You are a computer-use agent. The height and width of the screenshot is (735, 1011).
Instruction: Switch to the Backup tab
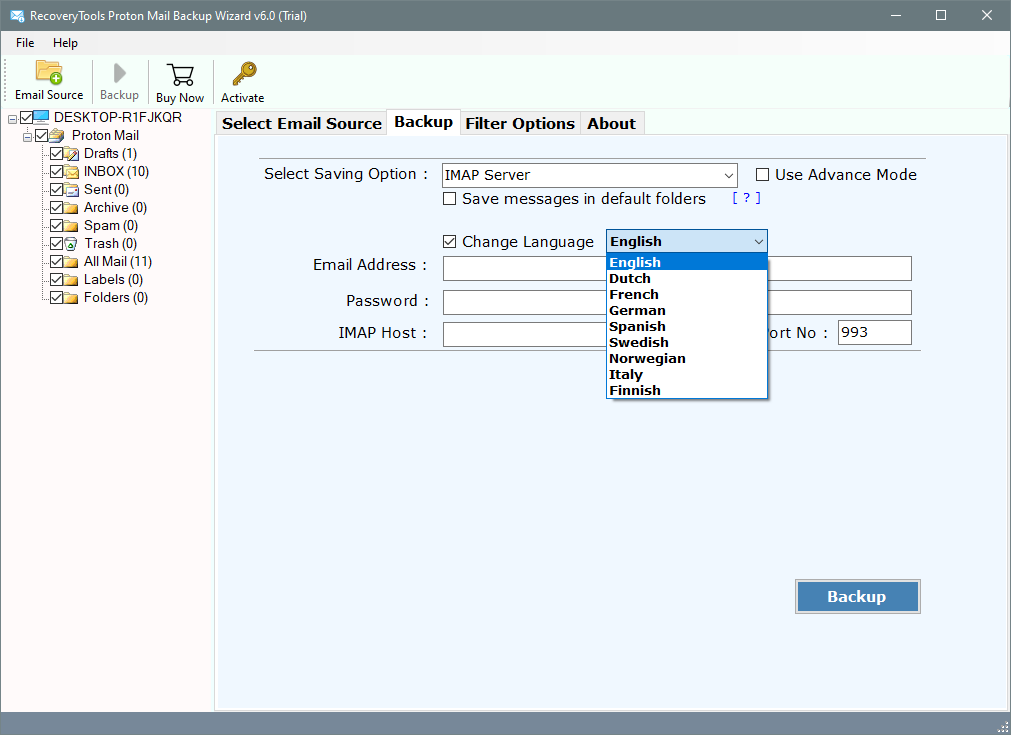pos(424,122)
